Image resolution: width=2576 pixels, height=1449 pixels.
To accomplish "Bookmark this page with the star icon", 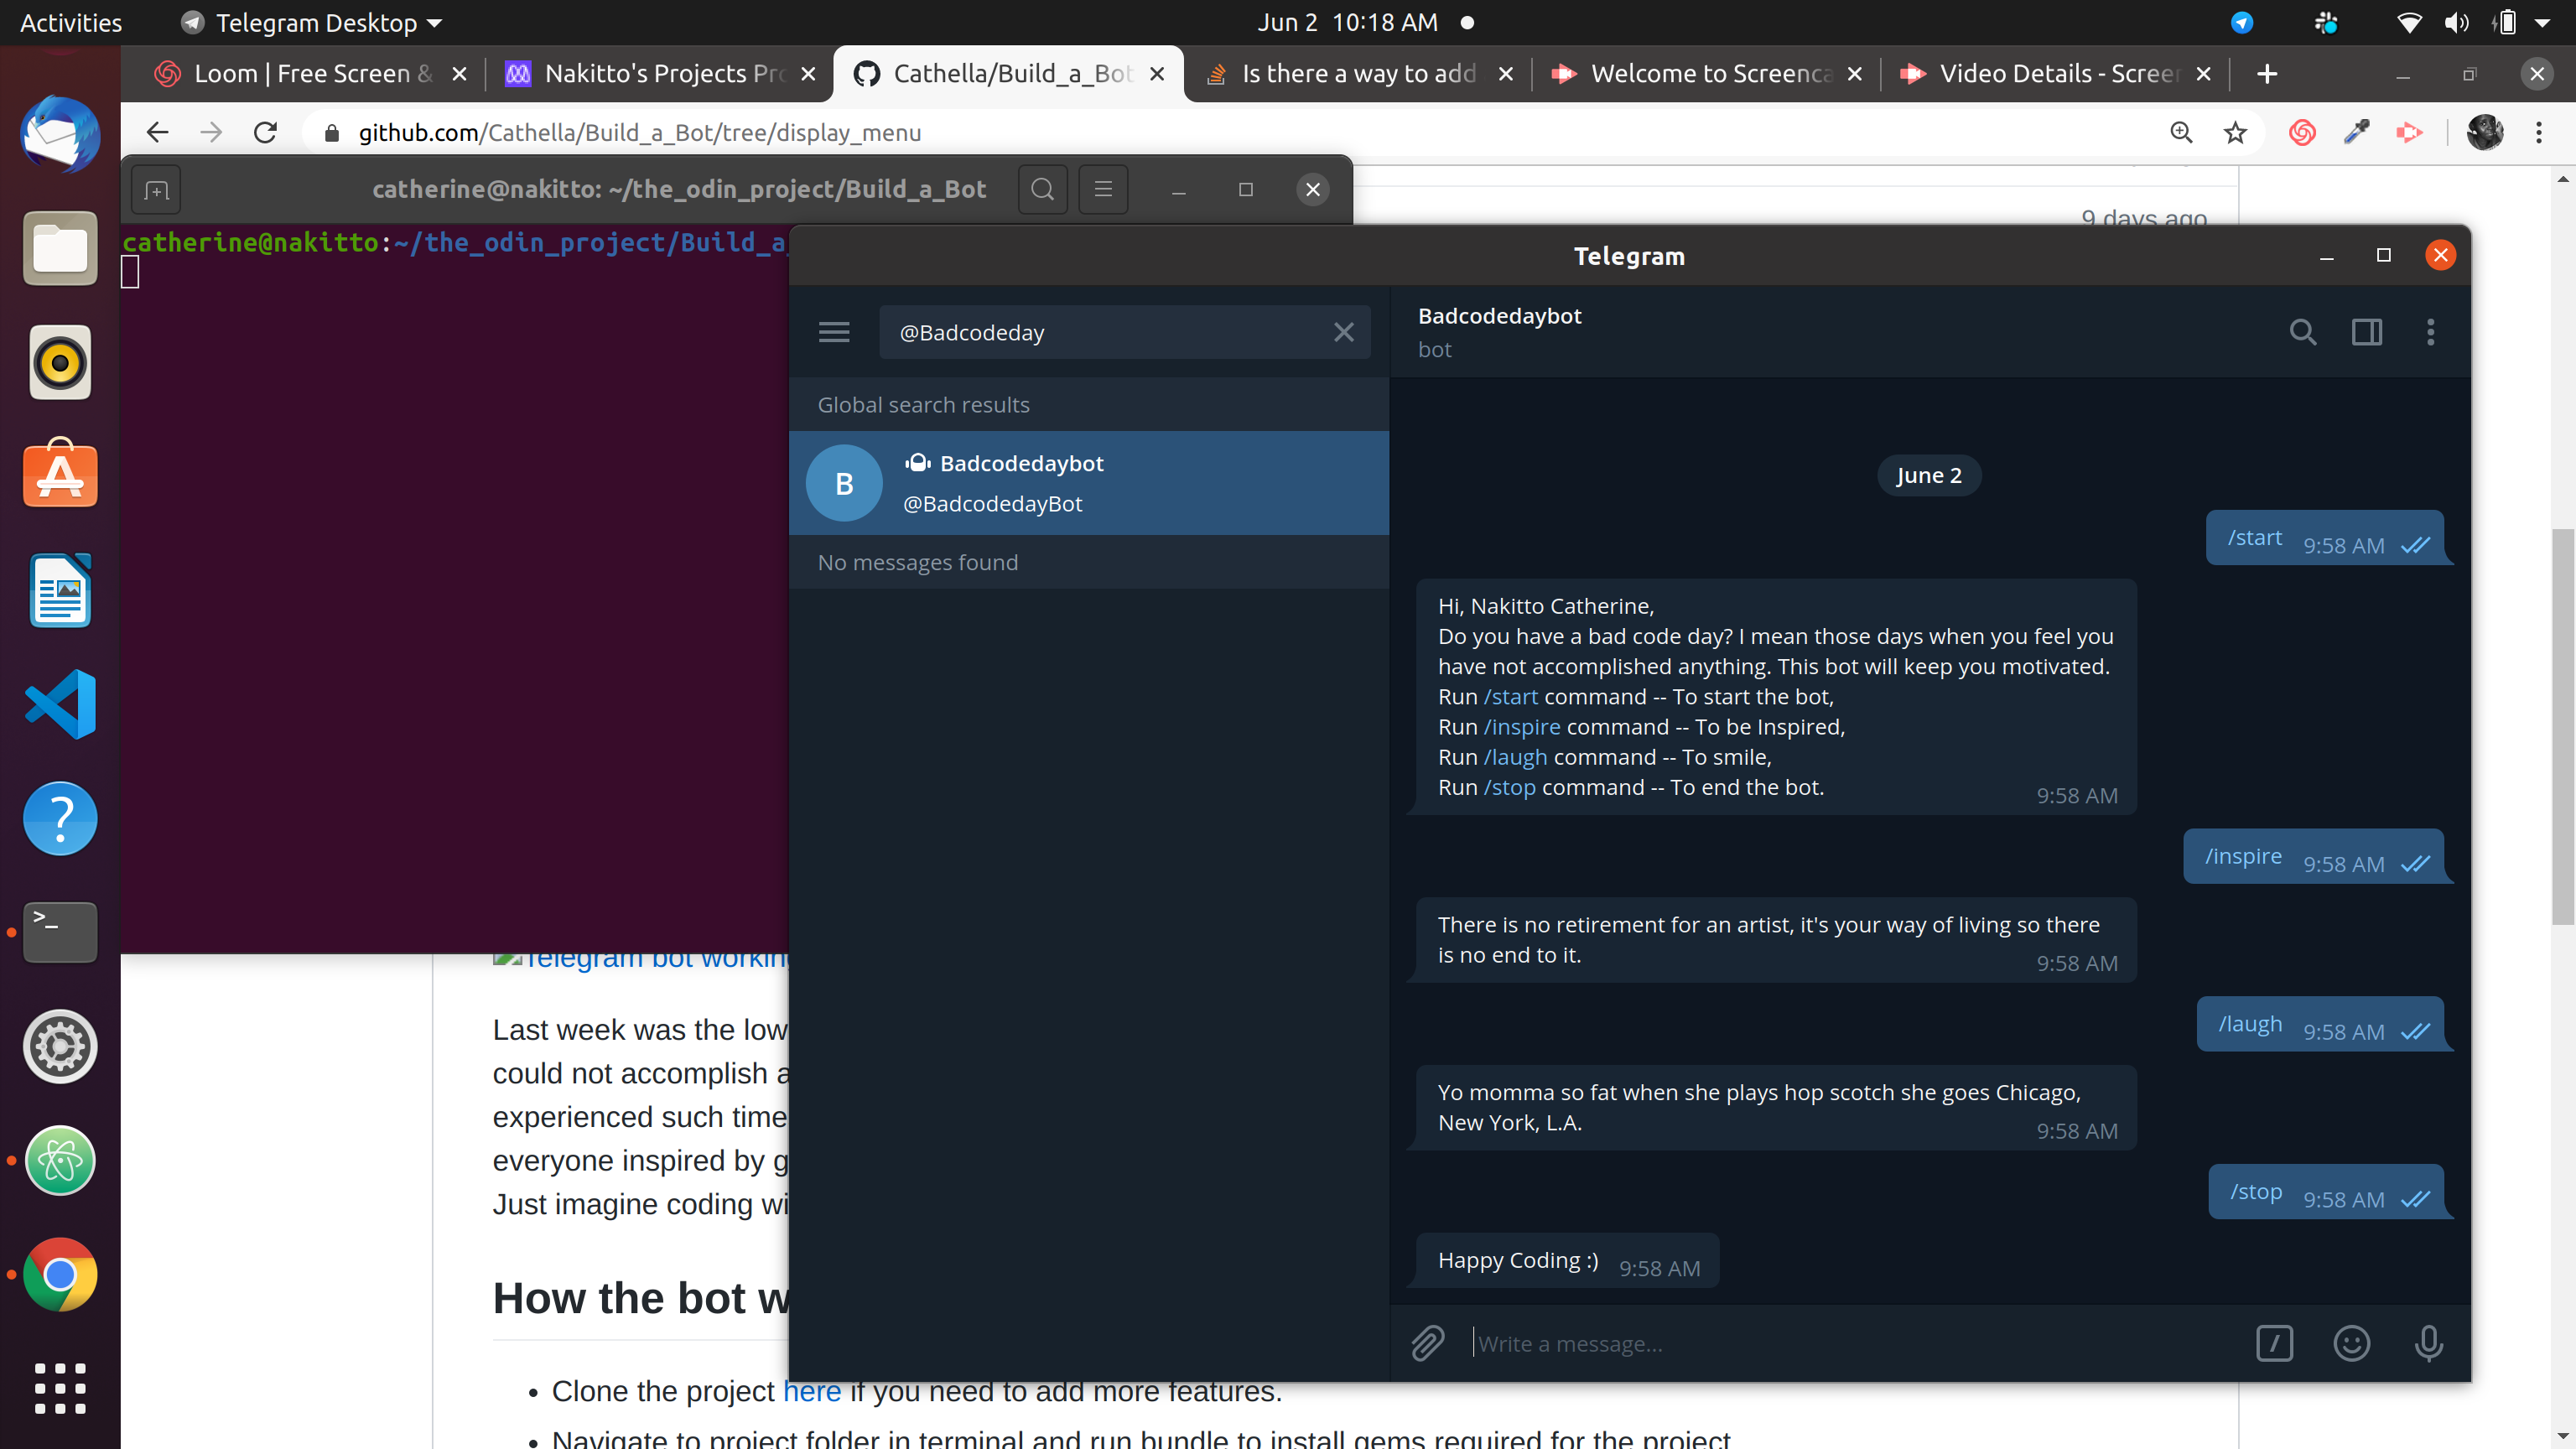I will tap(2235, 132).
